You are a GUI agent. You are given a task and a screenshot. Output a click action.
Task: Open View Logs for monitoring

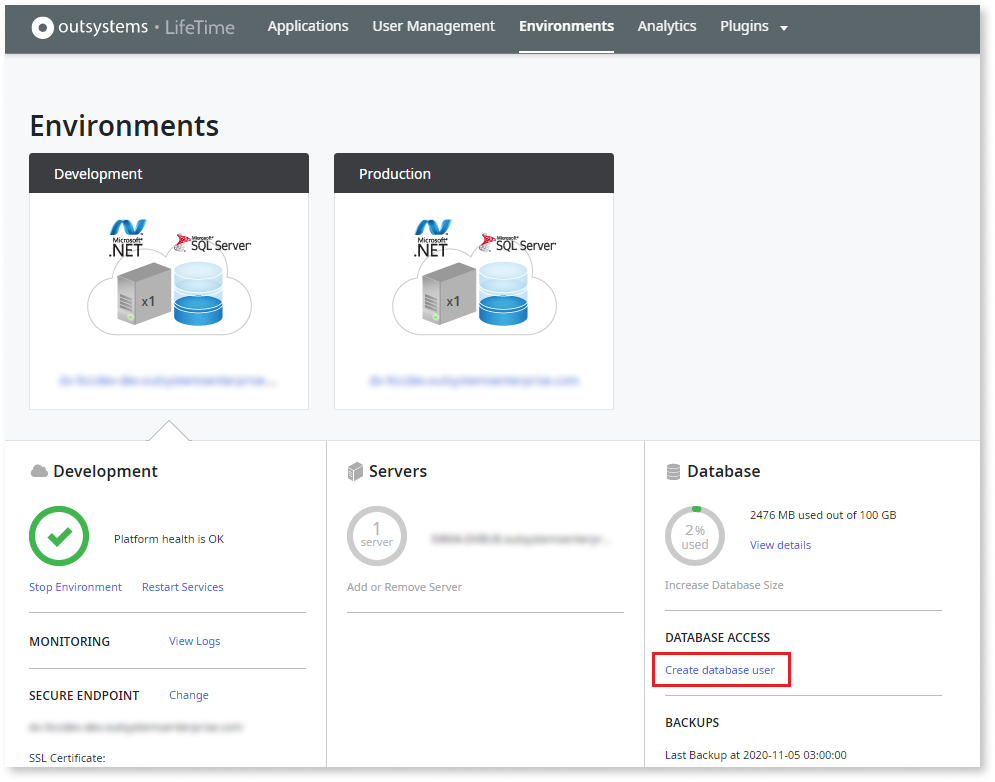[194, 641]
